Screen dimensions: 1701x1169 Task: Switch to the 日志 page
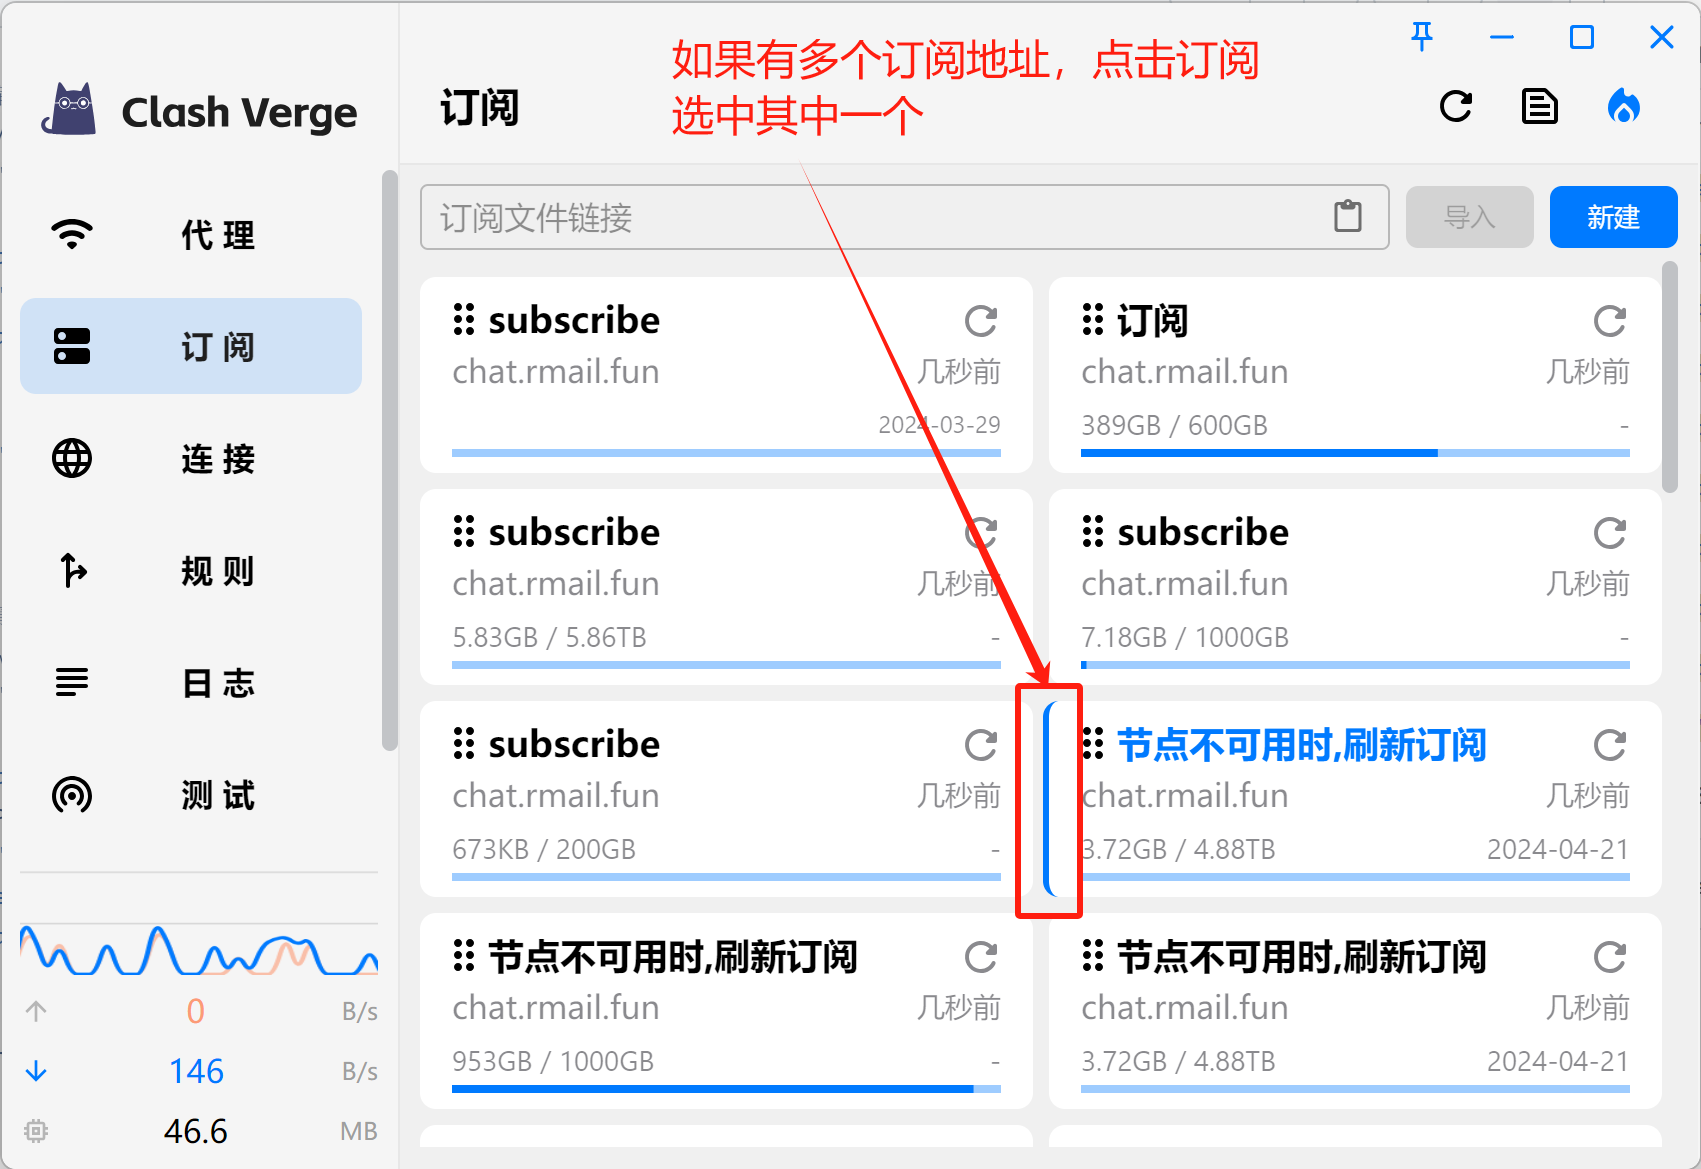click(191, 683)
